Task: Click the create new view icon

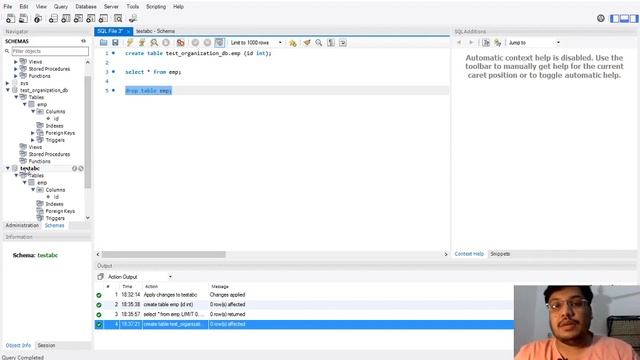Action: click(x=78, y=18)
